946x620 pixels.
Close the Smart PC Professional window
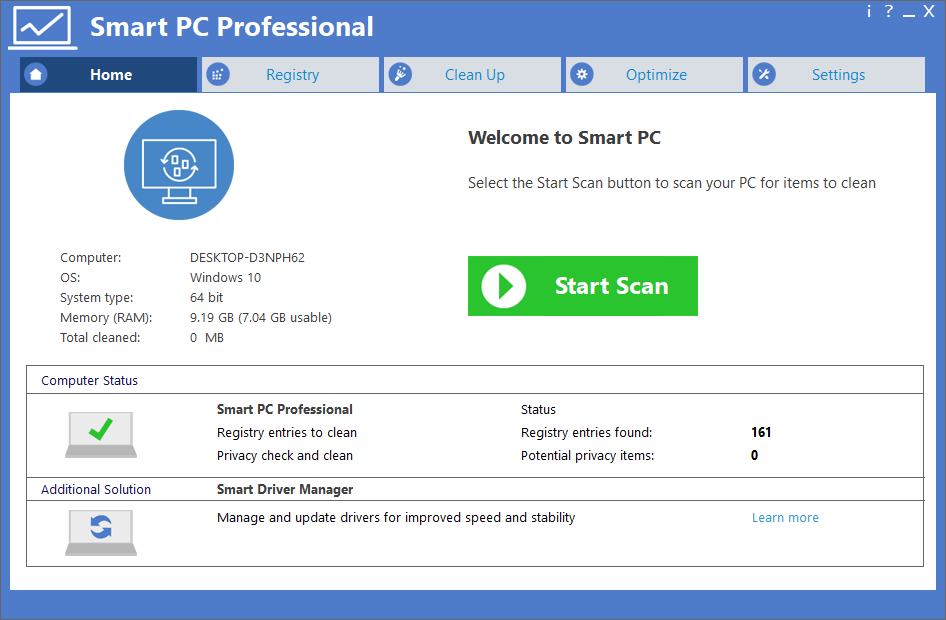tap(929, 11)
